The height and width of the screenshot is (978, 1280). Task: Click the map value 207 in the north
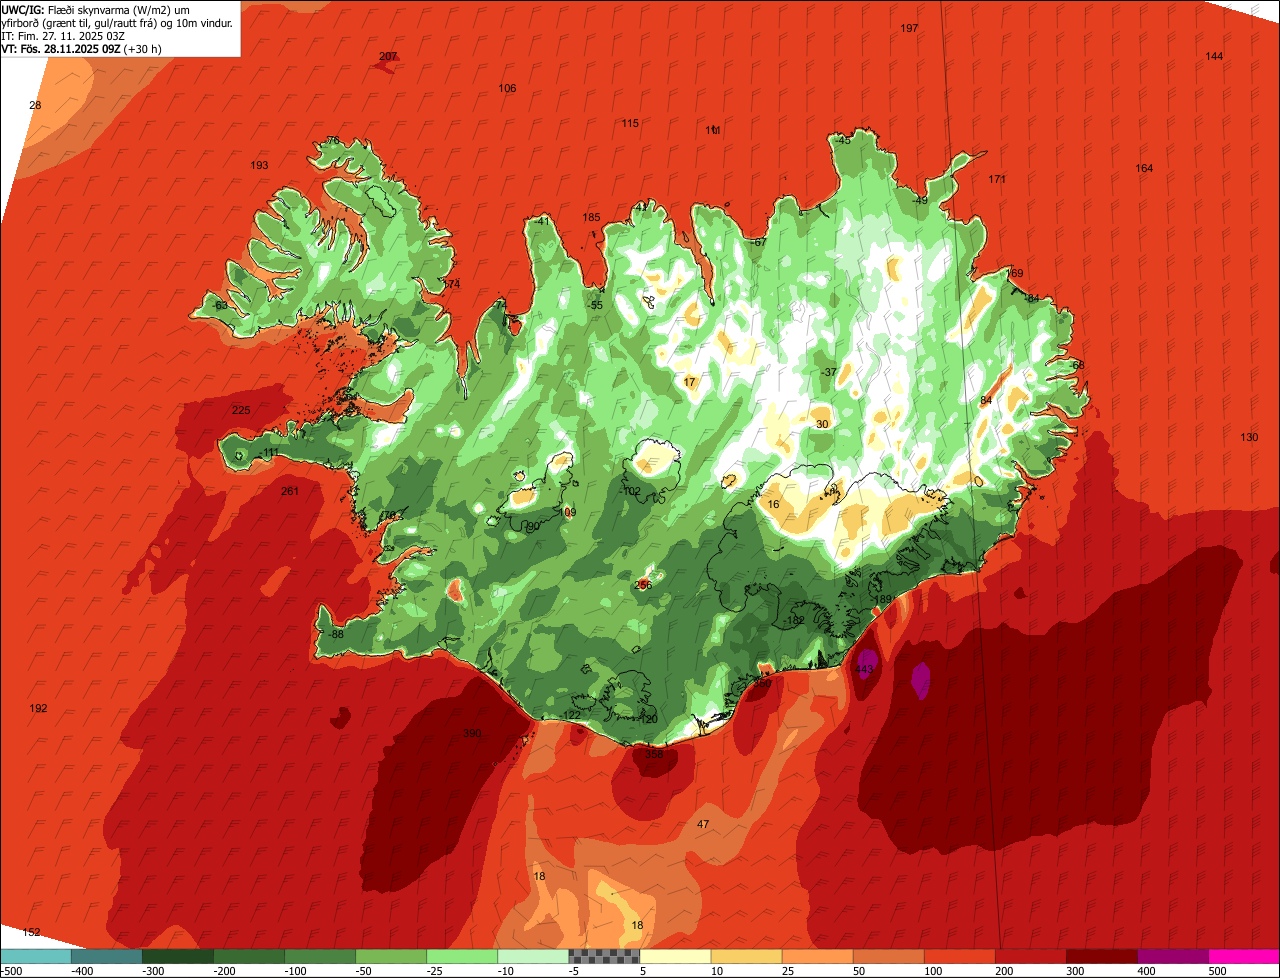(x=388, y=56)
